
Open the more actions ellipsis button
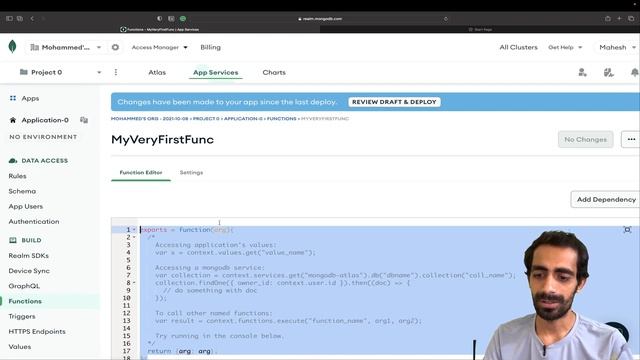tap(631, 139)
